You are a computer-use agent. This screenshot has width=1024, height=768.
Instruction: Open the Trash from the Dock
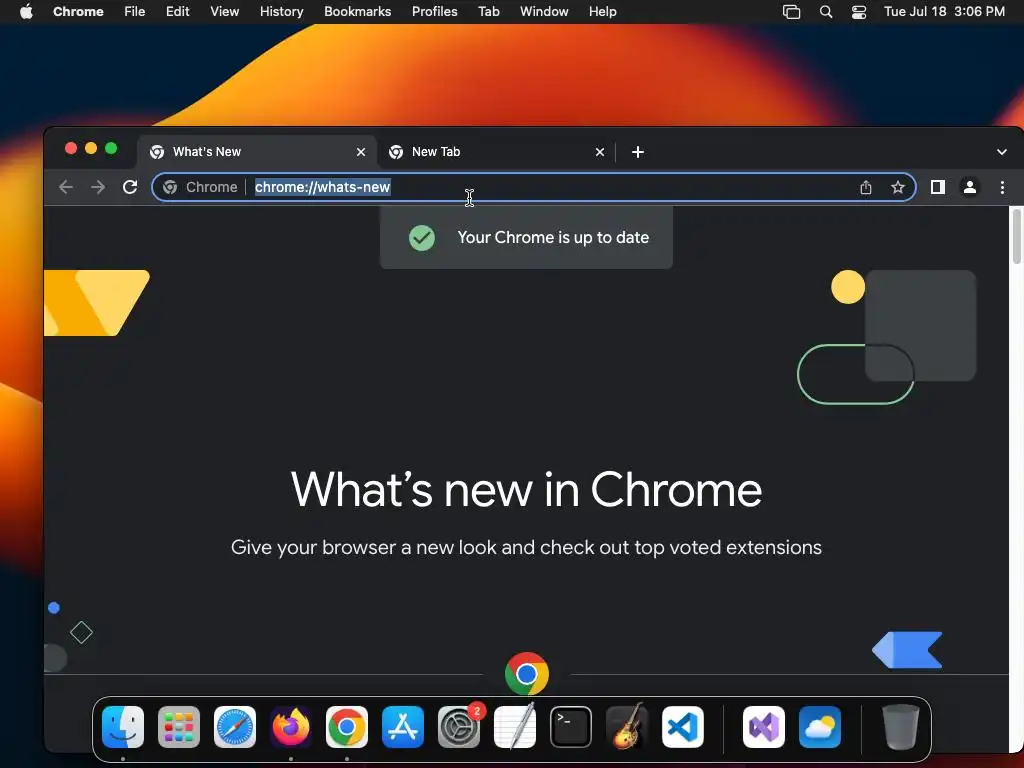[901, 727]
